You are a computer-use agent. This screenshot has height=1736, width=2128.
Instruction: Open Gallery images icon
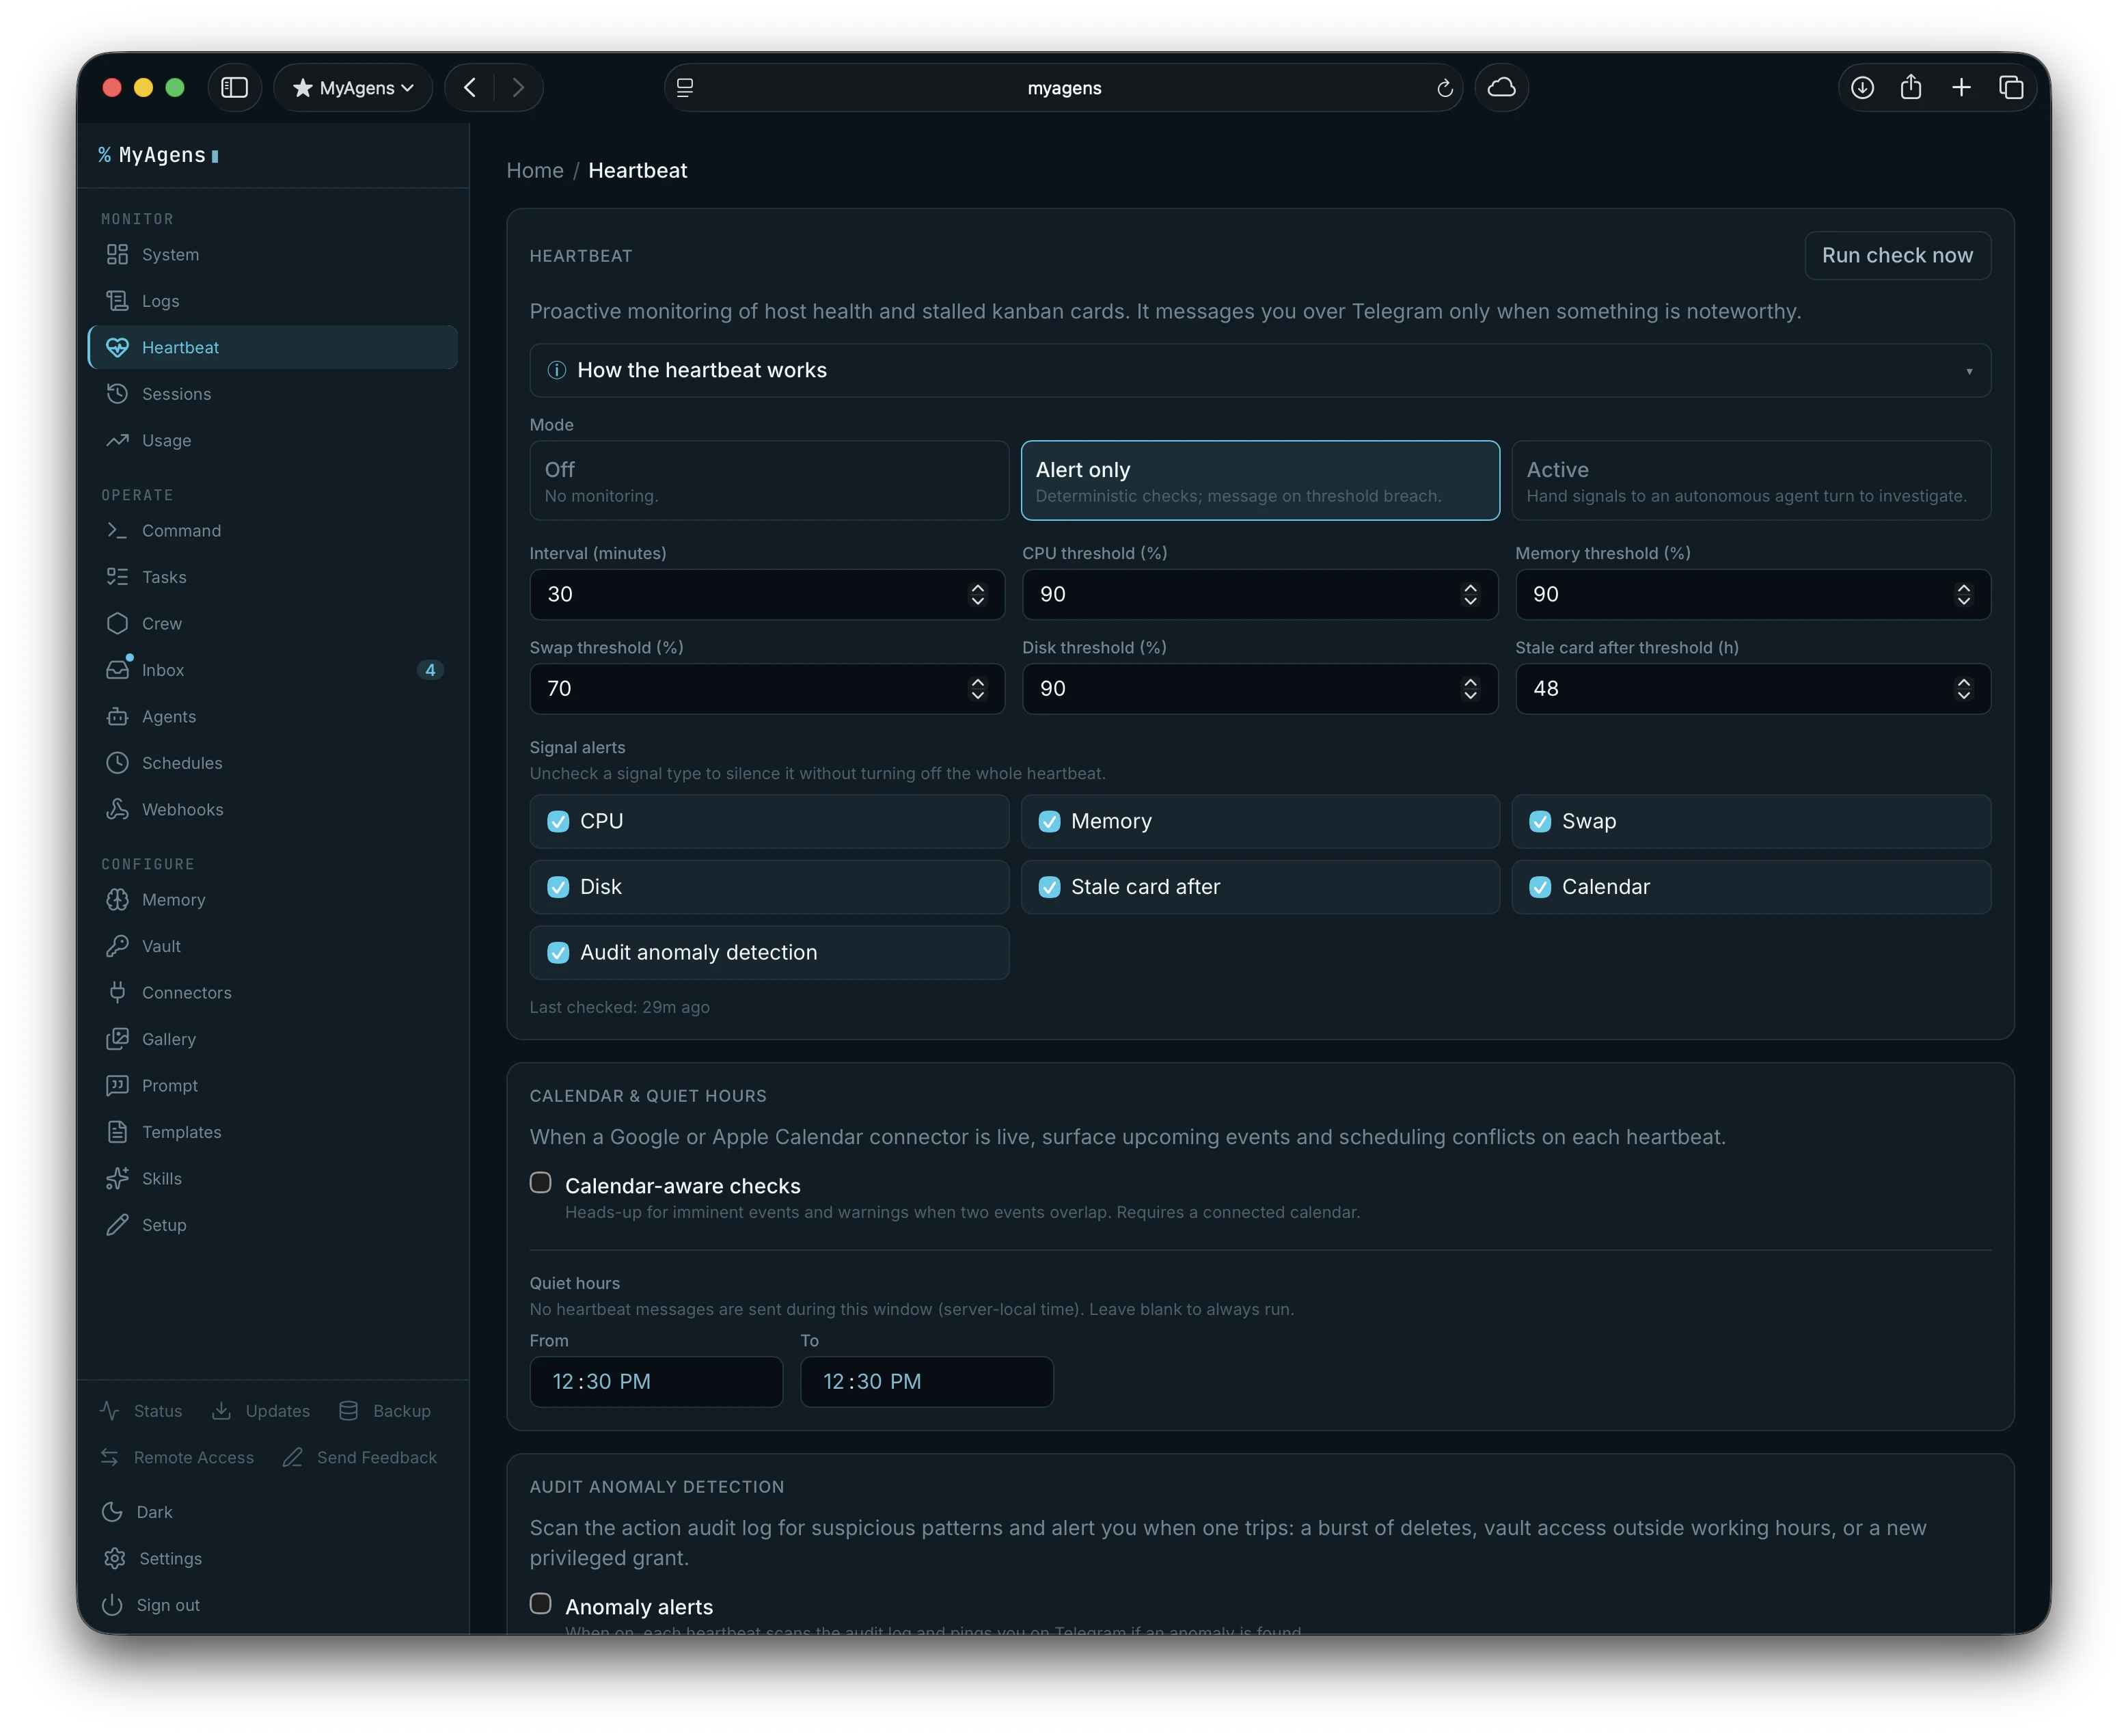point(117,1039)
